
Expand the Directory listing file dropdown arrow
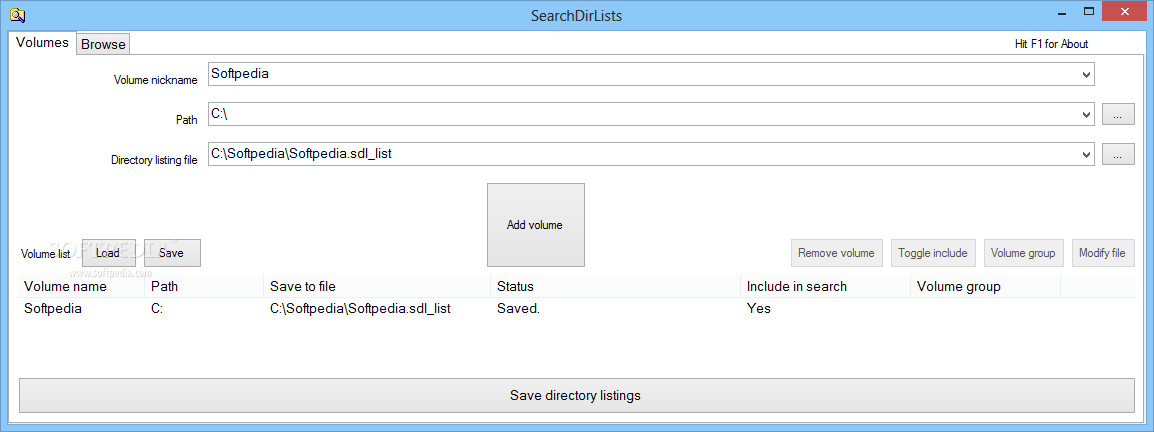(x=1086, y=155)
